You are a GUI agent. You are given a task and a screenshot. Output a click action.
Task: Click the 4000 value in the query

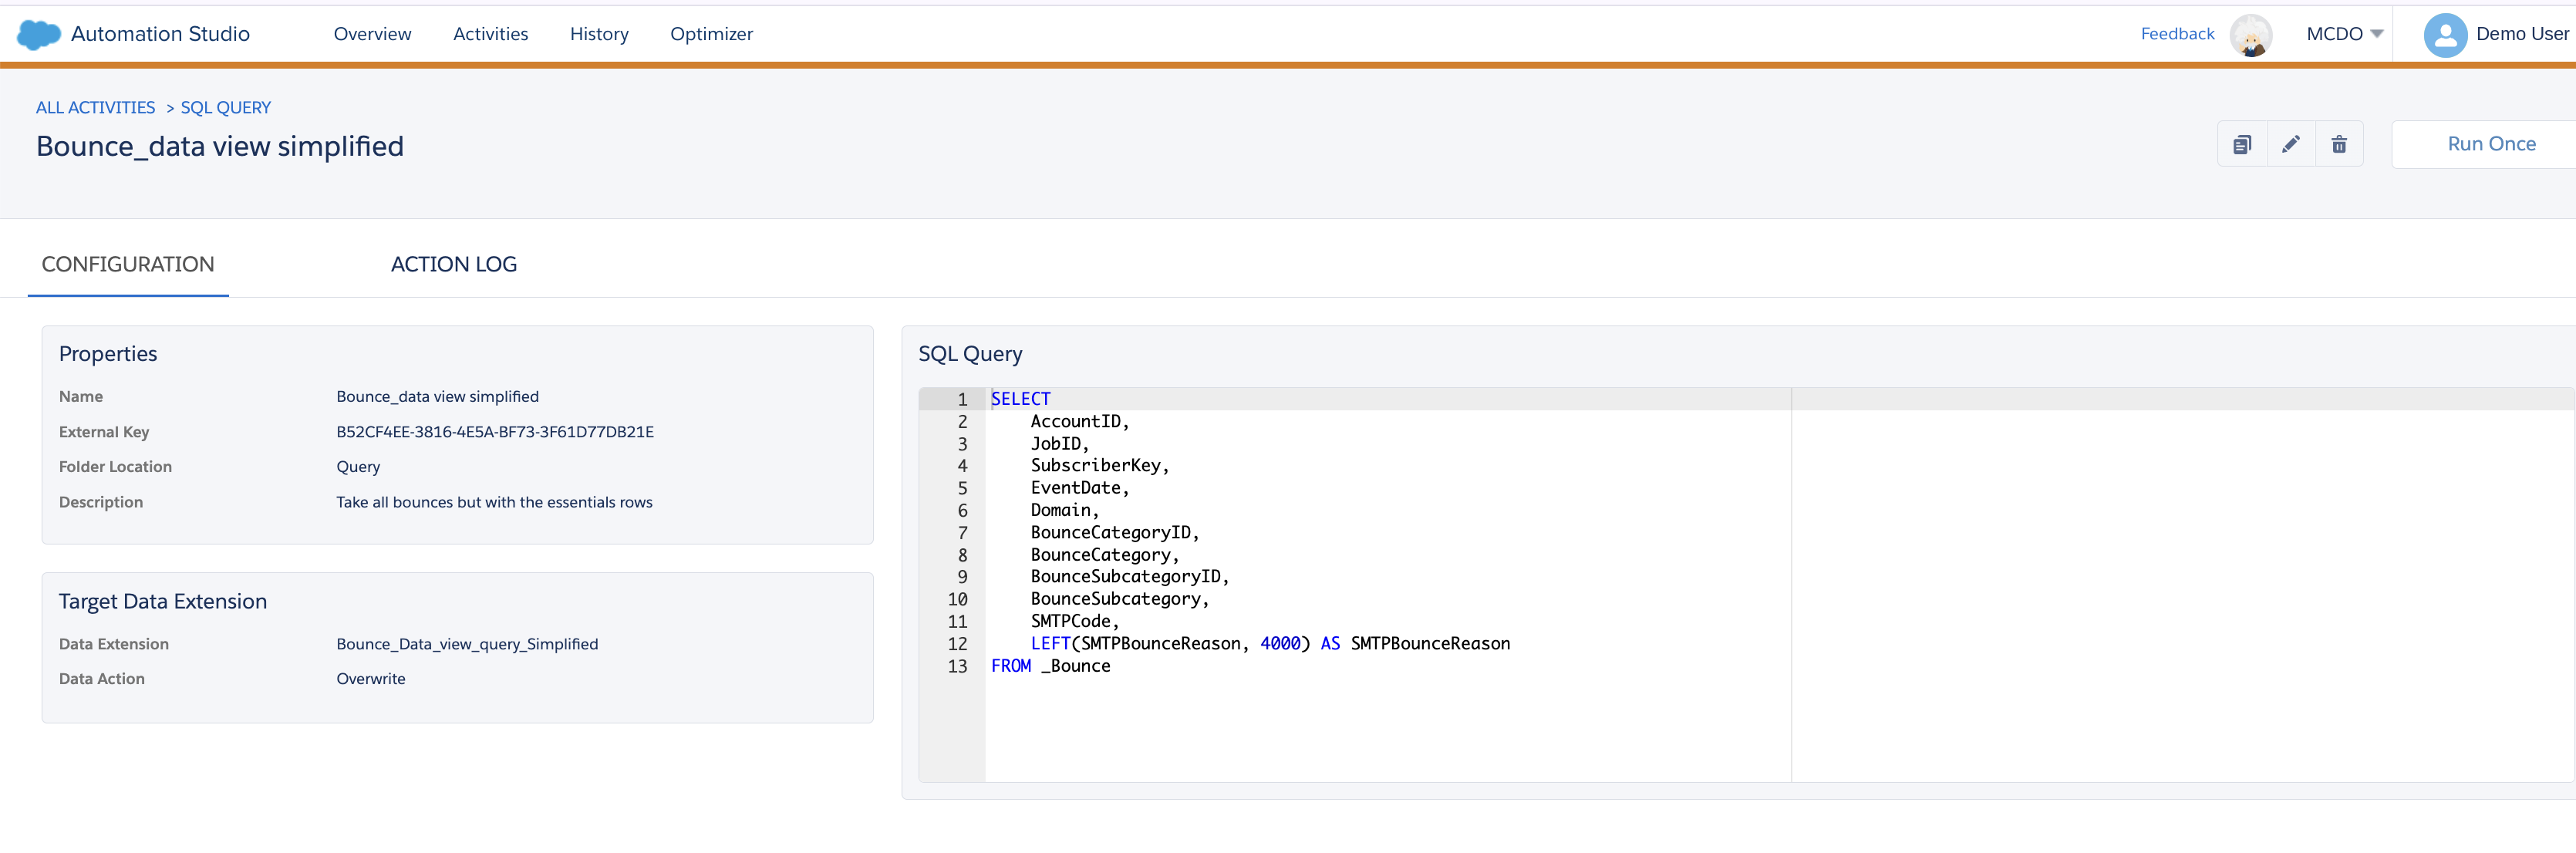(1280, 644)
